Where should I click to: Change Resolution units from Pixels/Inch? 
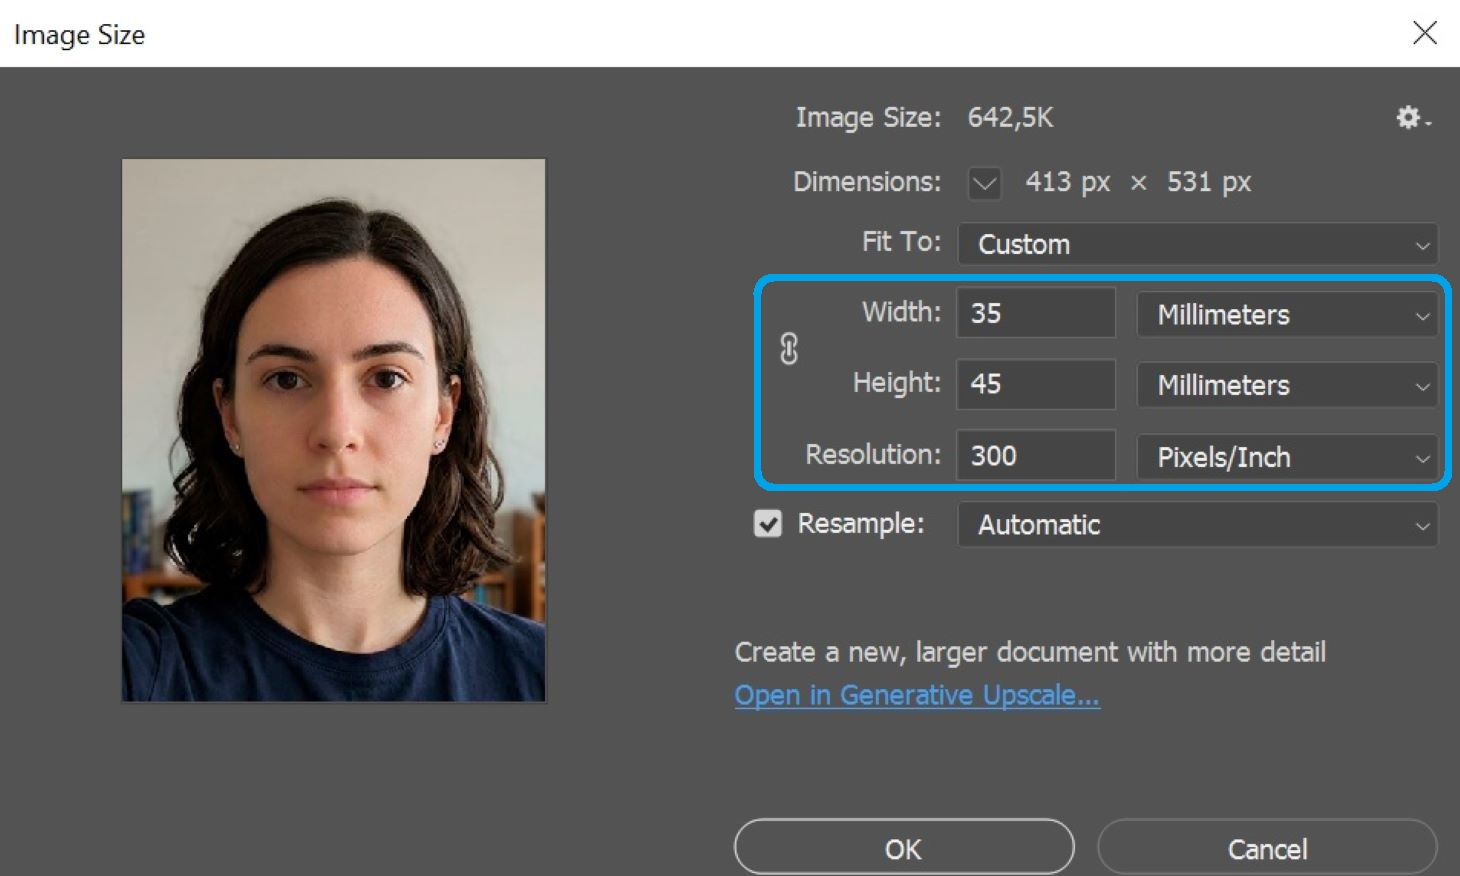(1288, 457)
